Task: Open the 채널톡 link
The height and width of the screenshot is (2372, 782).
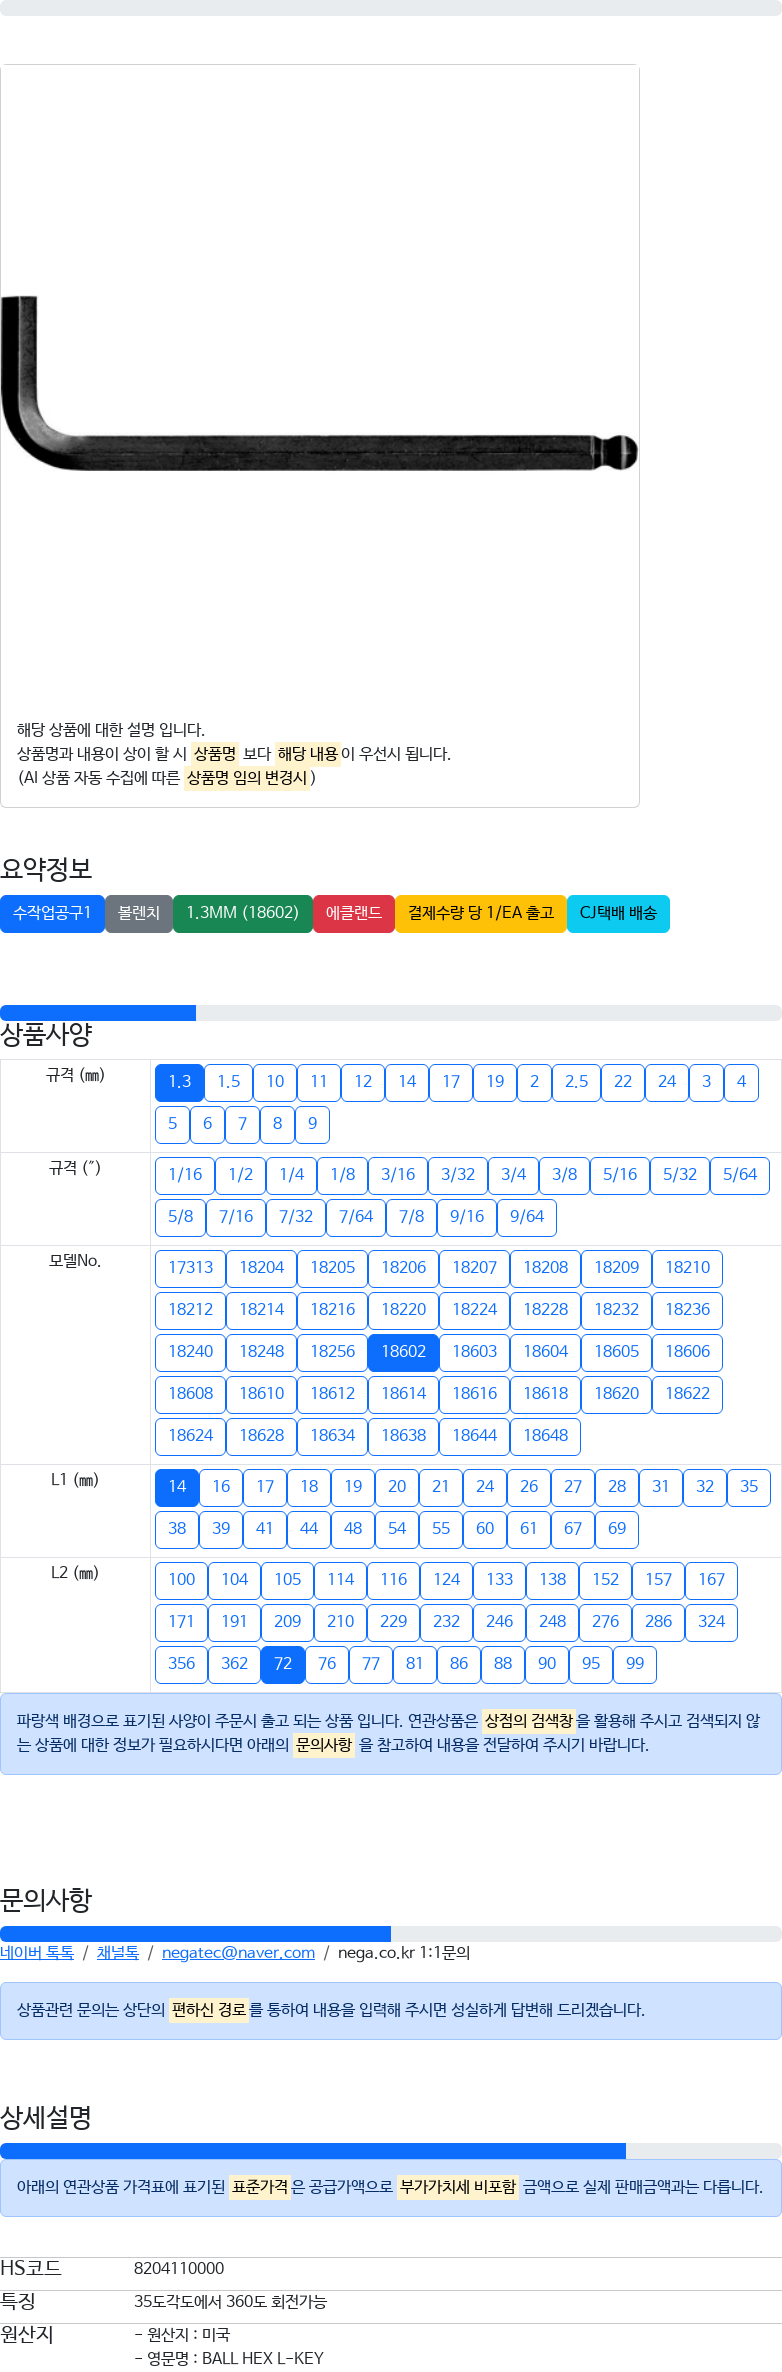Action: [x=118, y=1953]
